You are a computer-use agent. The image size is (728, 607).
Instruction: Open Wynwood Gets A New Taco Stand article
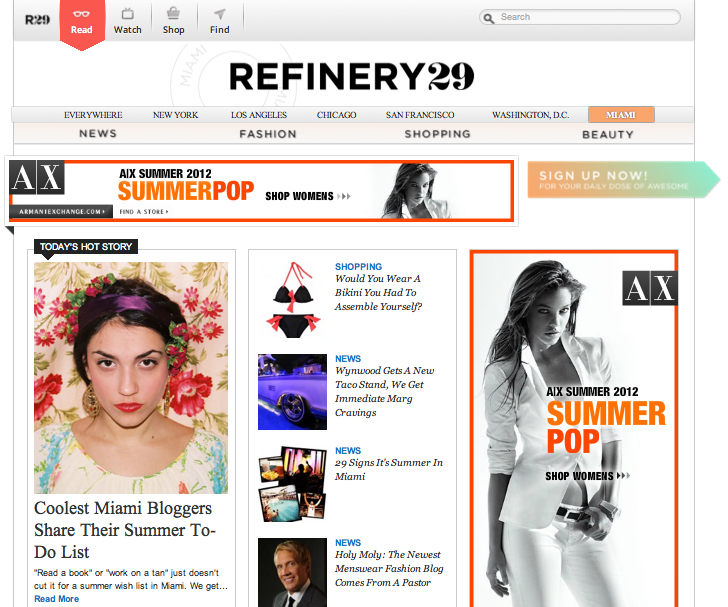click(x=384, y=392)
